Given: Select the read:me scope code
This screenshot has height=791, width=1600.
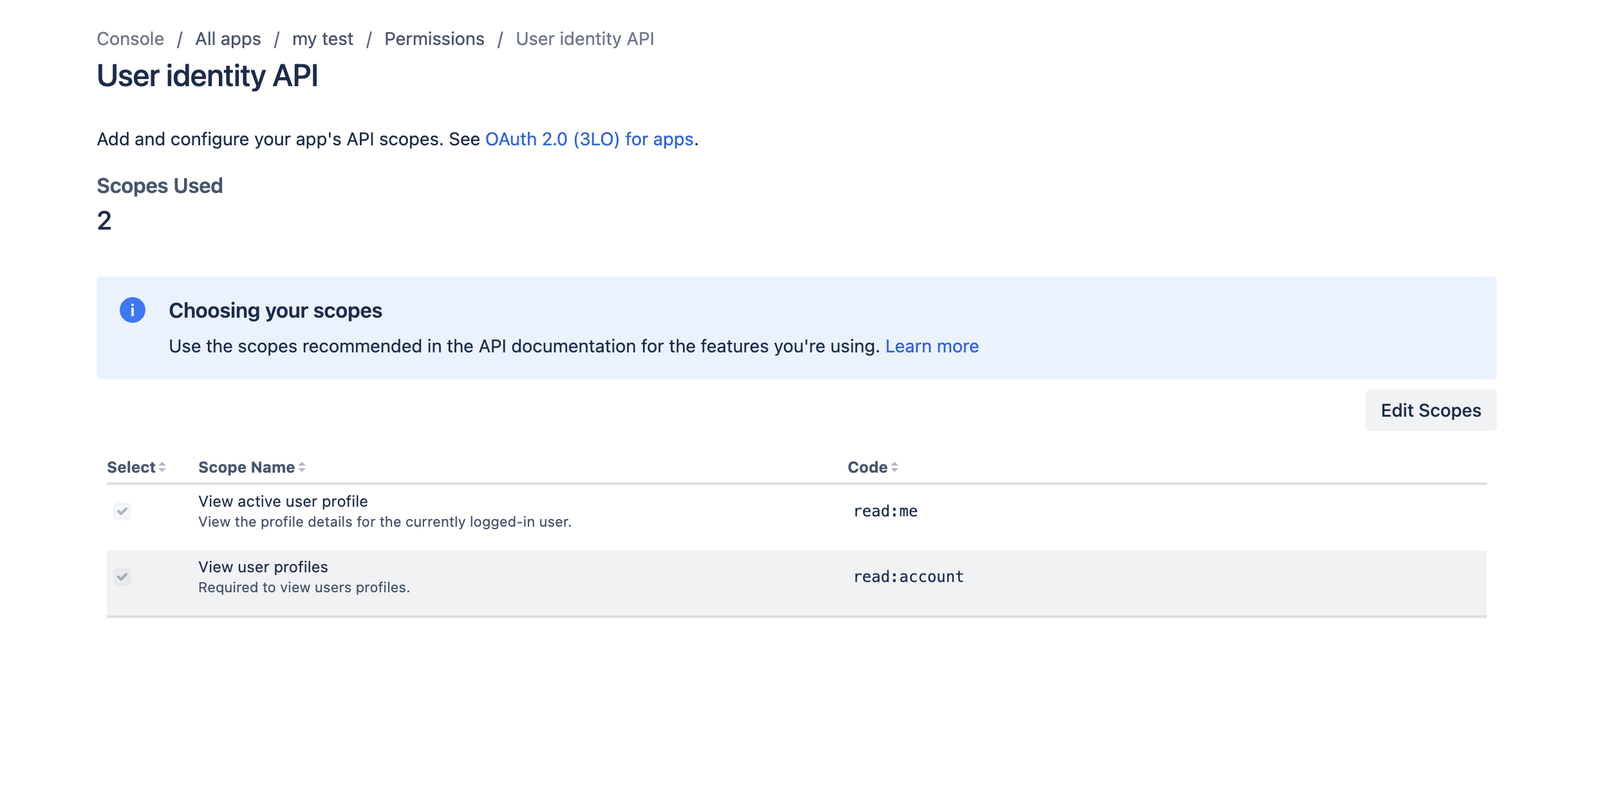Looking at the screenshot, I should (885, 511).
